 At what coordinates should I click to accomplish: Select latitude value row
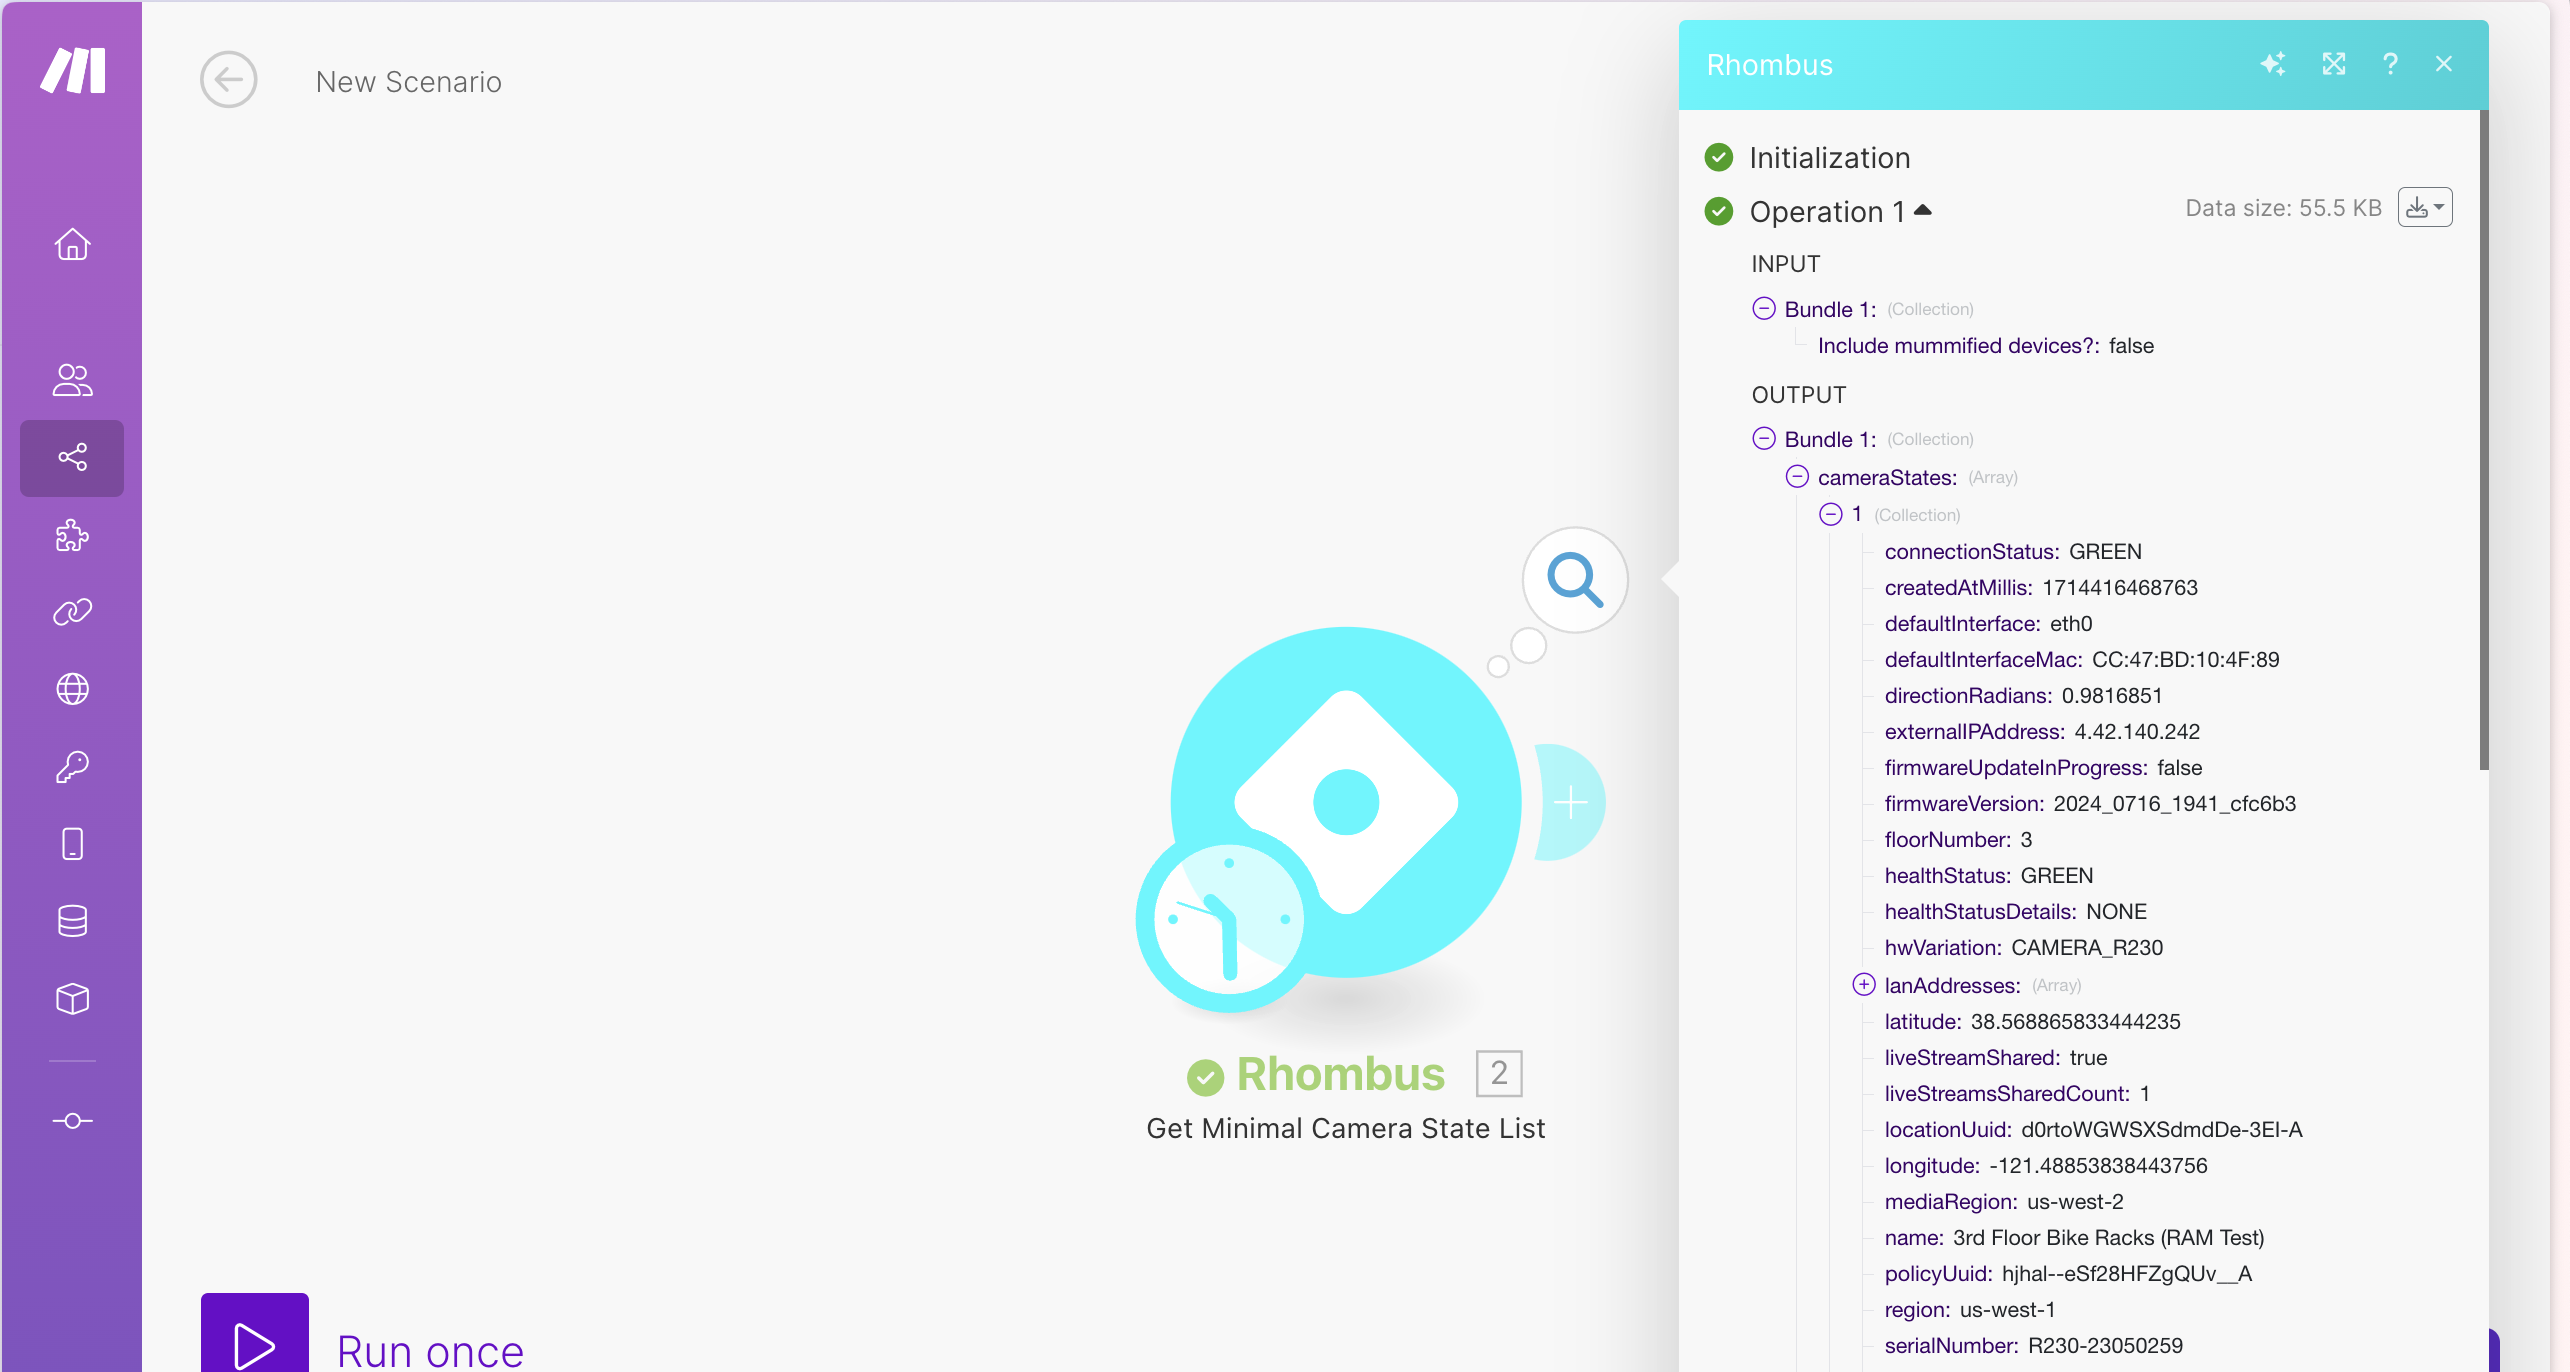[2032, 1022]
